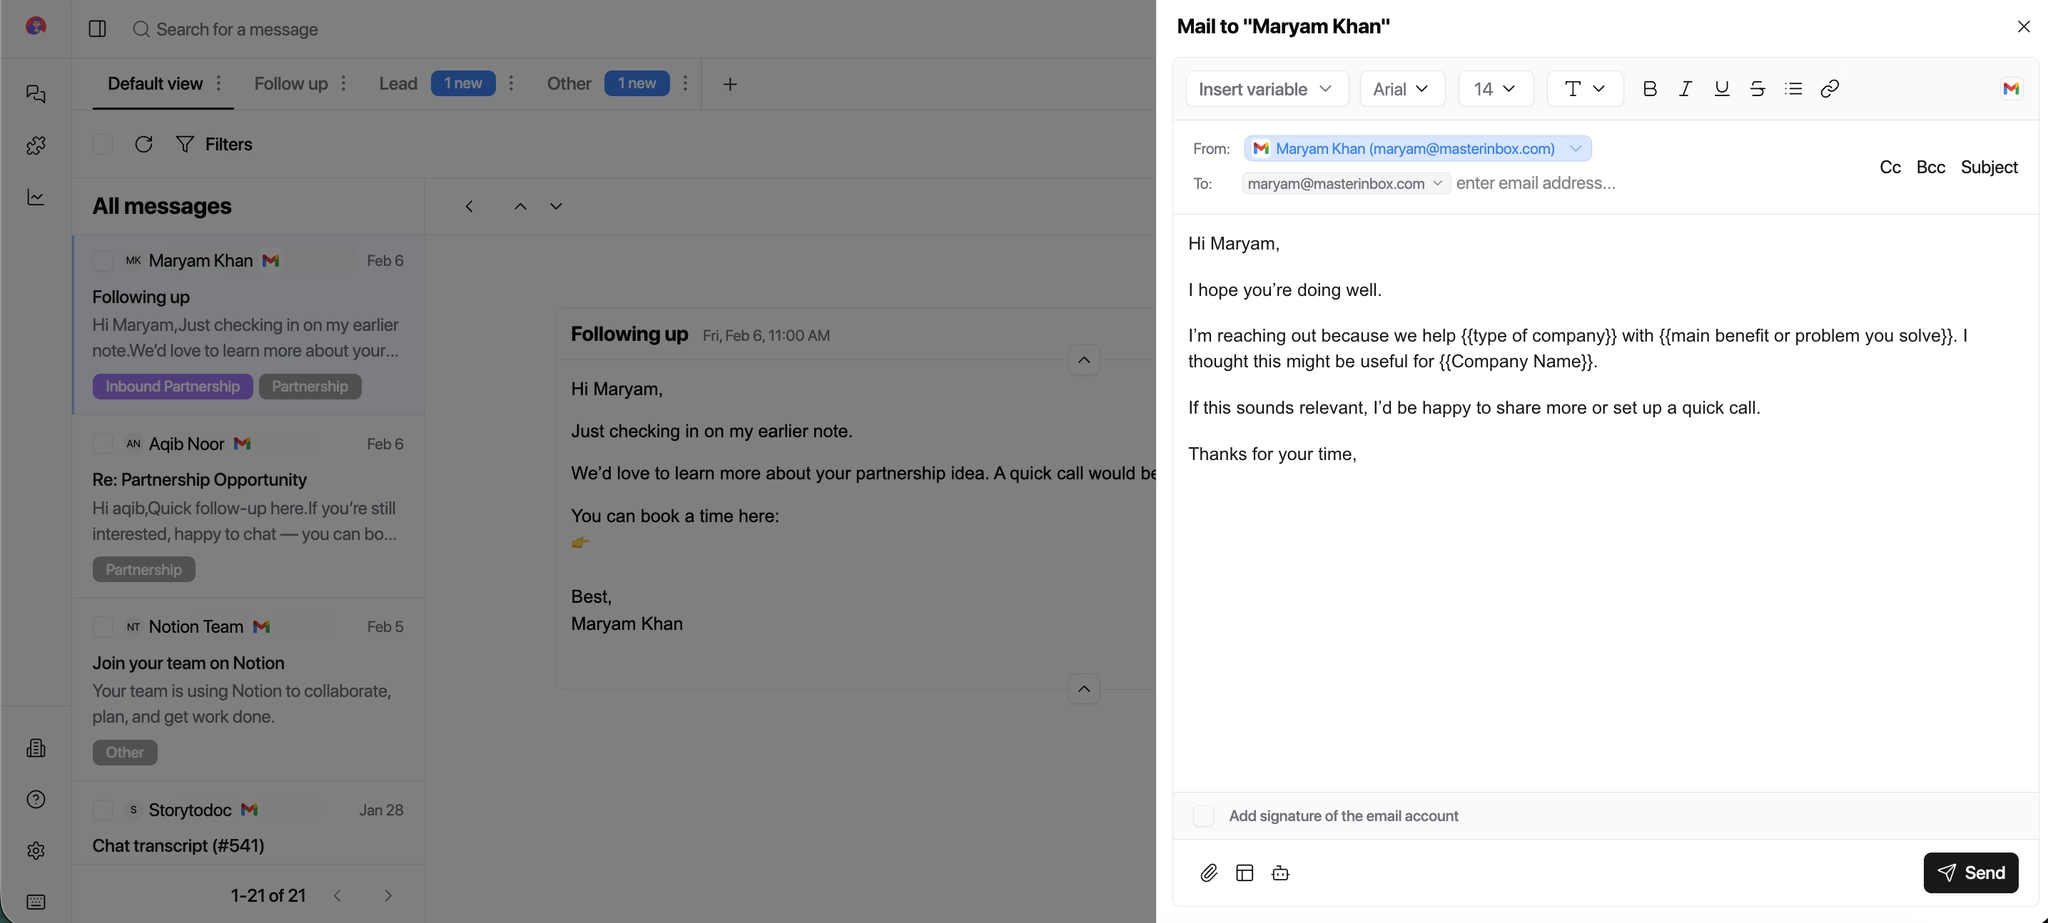Open the analytics chart icon in sidebar
Image resolution: width=2048 pixels, height=923 pixels.
pyautogui.click(x=36, y=197)
